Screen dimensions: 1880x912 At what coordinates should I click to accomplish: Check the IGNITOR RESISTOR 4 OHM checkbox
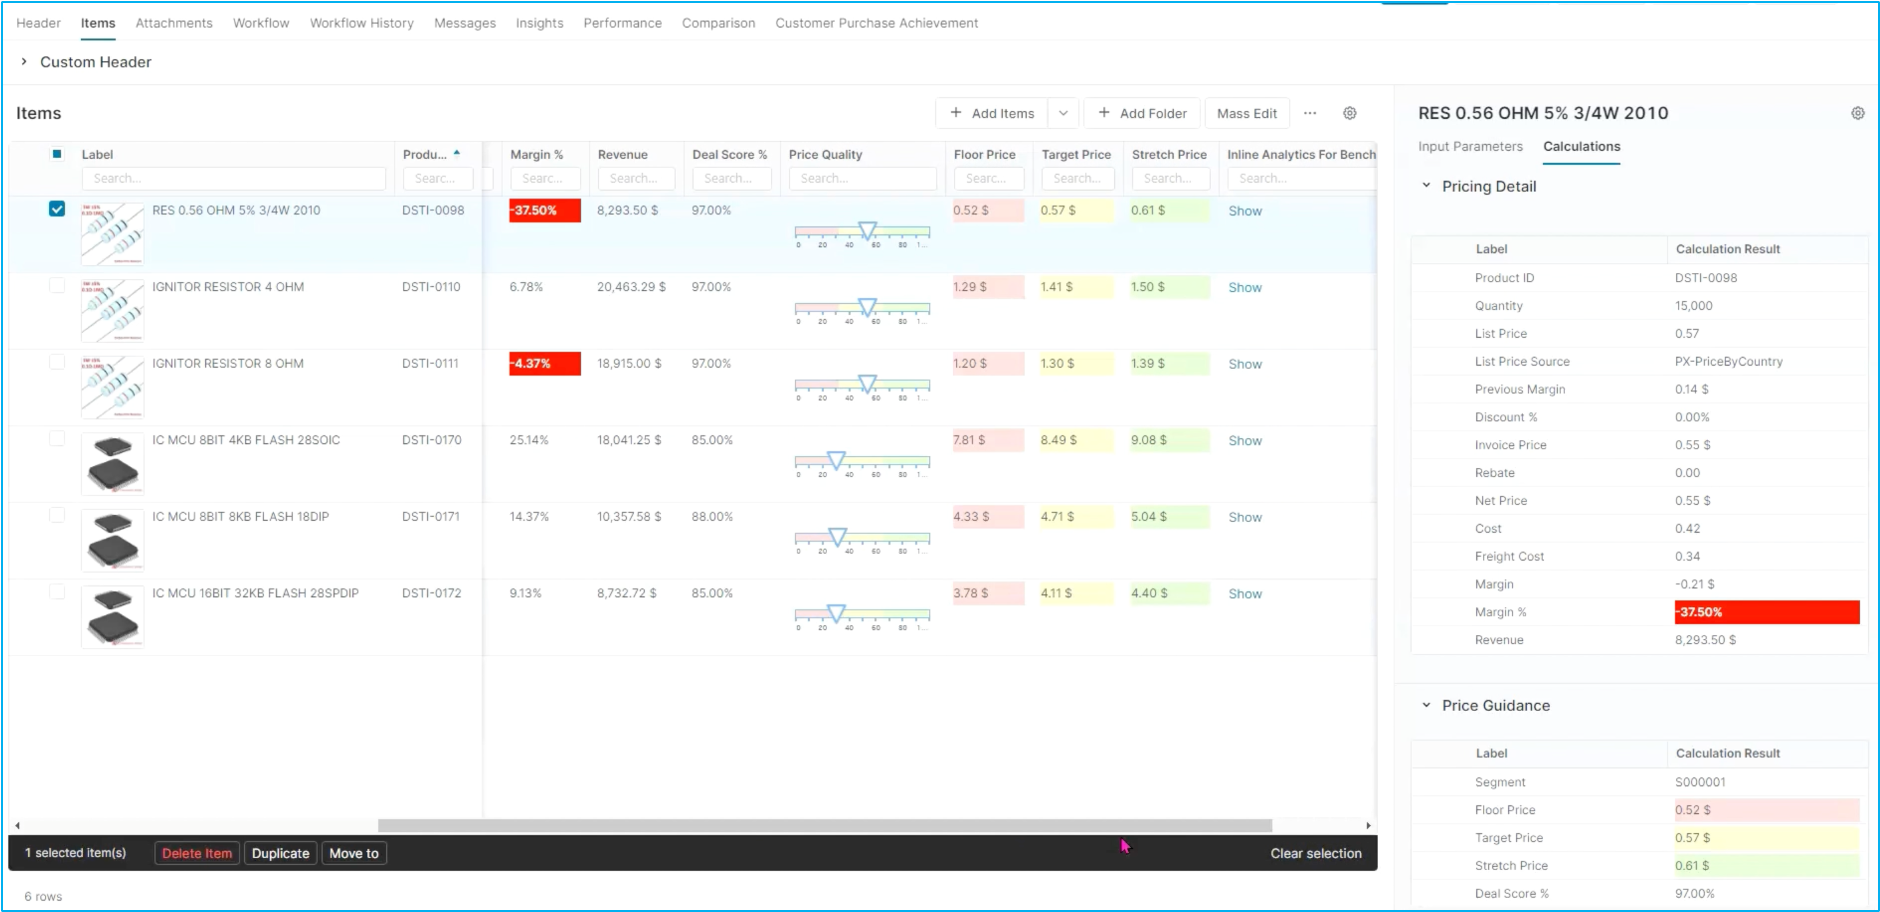click(57, 286)
